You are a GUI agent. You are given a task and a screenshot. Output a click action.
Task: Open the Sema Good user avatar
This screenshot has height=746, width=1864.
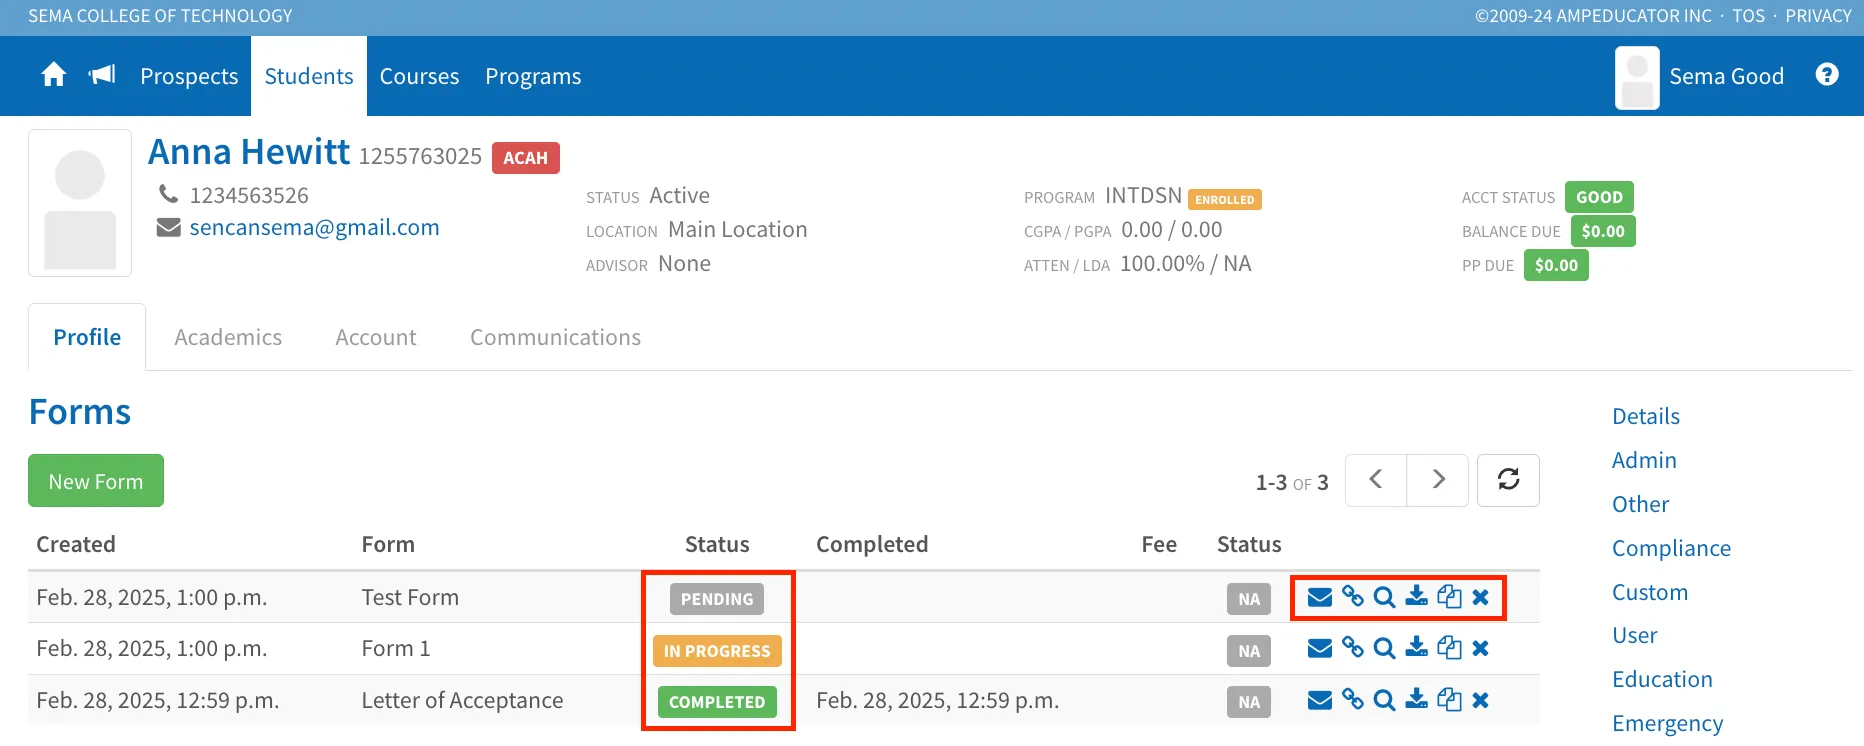pos(1637,77)
